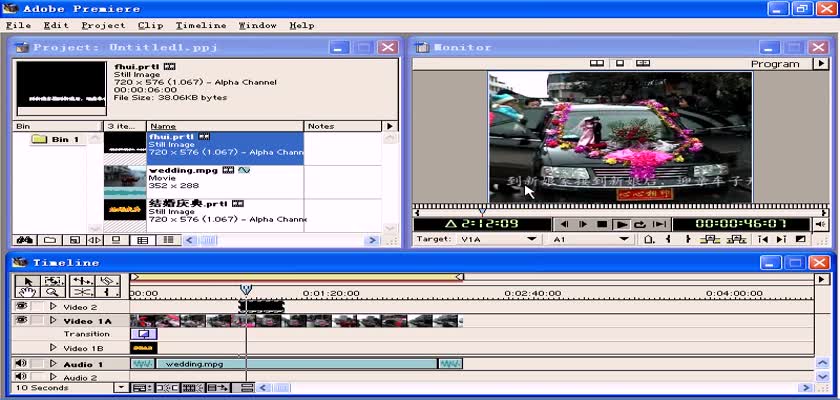Screen dimensions: 840x400
Task: Go to Previous Edit in Monitor
Action: [763, 239]
